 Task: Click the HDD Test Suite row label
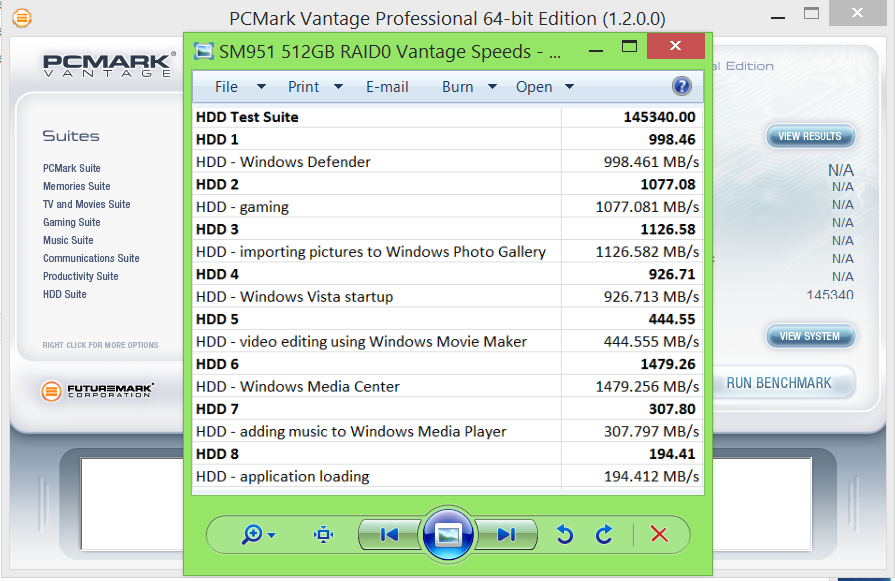[x=247, y=117]
